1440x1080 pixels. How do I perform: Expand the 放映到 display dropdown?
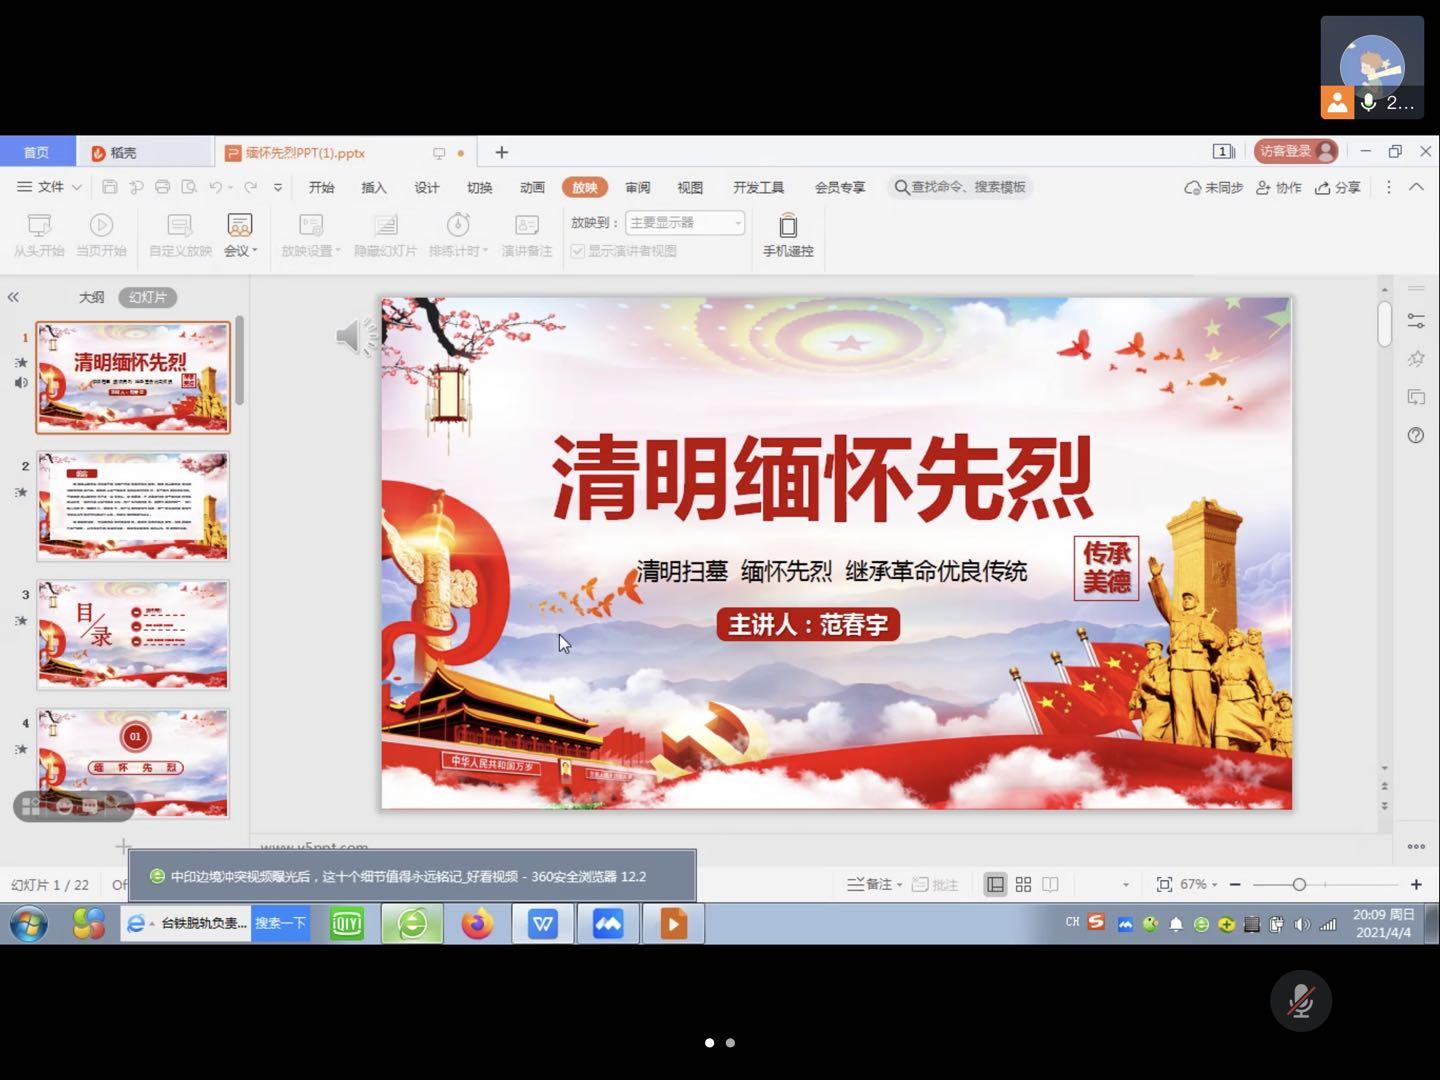click(x=738, y=222)
